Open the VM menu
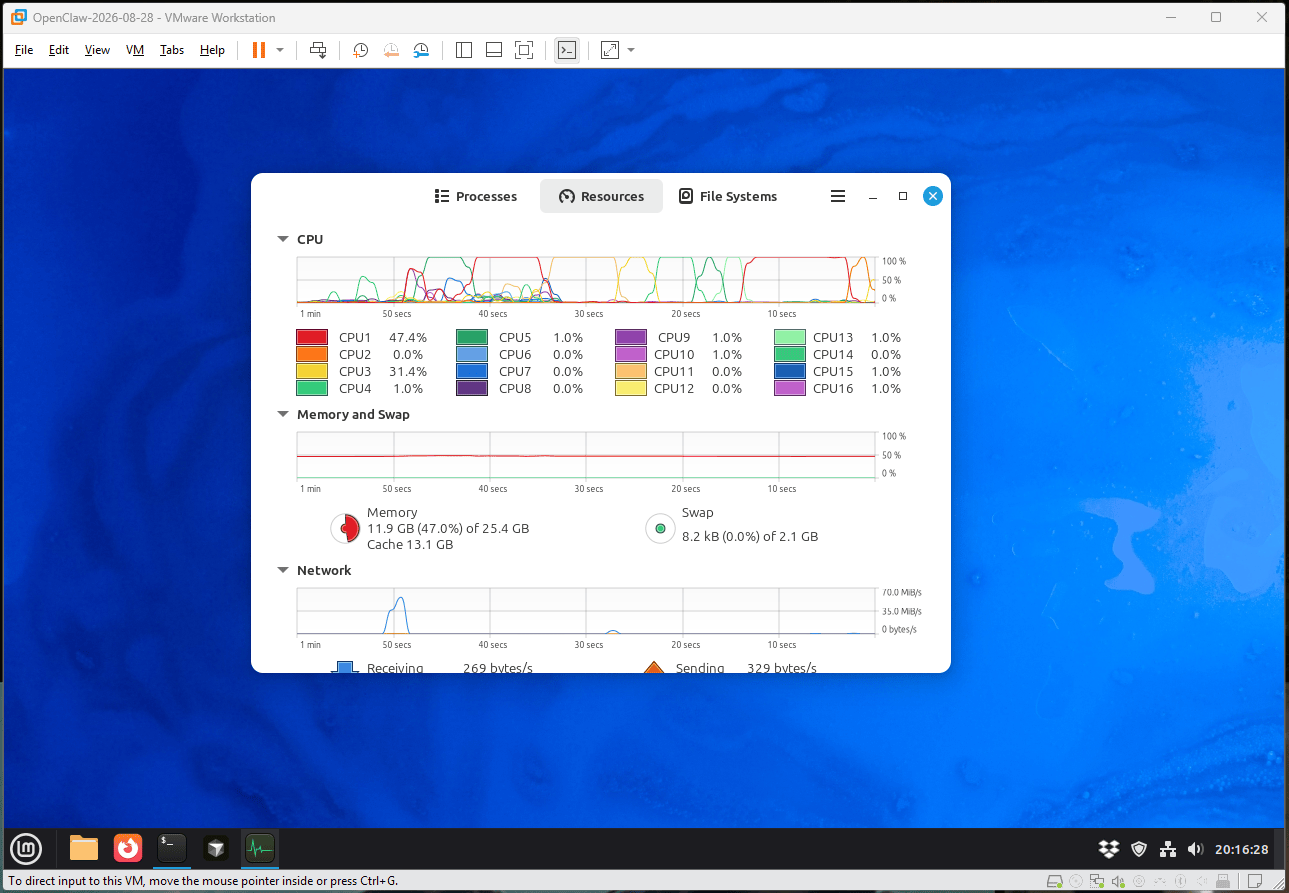1289x893 pixels. (135, 50)
